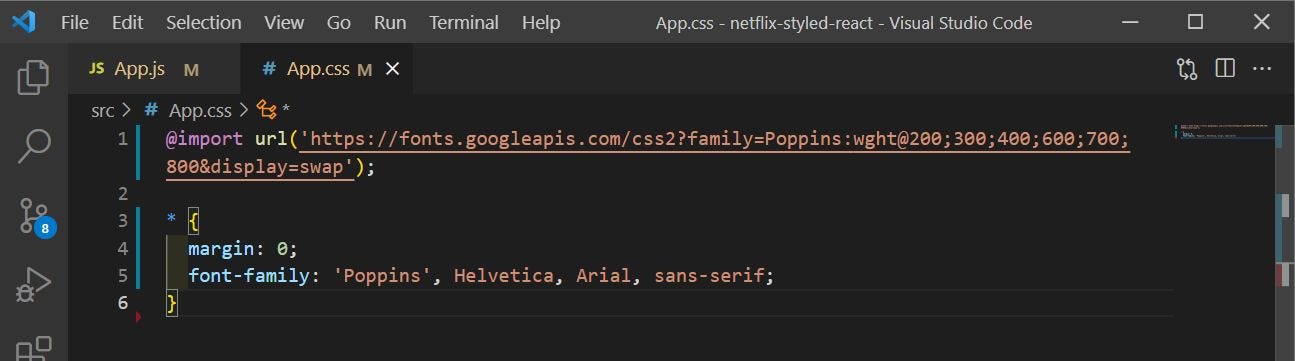The height and width of the screenshot is (361, 1295).
Task: Click the Open Changes compare icon
Action: [x=1187, y=69]
